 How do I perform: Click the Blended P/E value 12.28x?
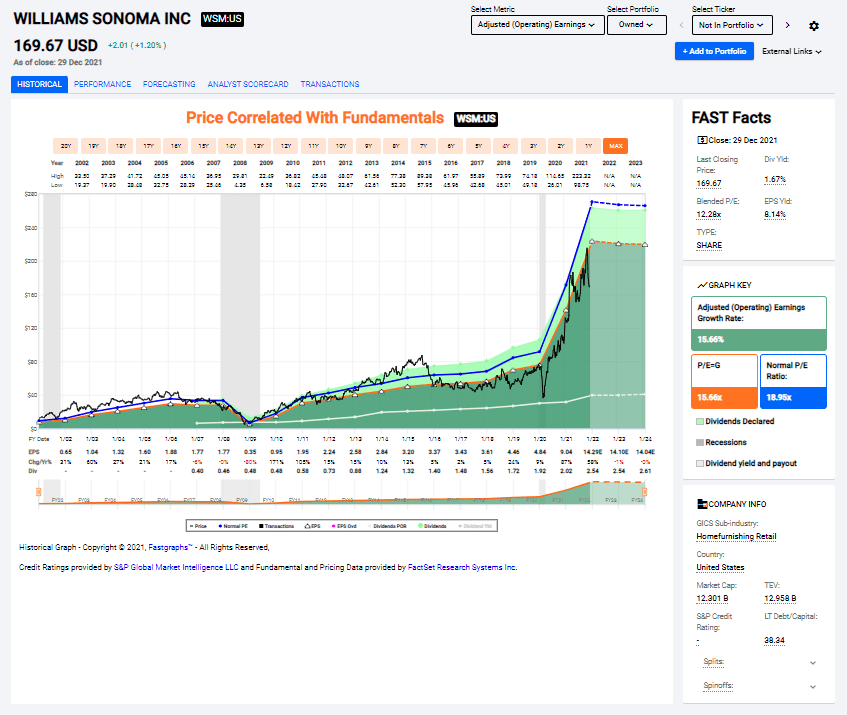point(709,214)
